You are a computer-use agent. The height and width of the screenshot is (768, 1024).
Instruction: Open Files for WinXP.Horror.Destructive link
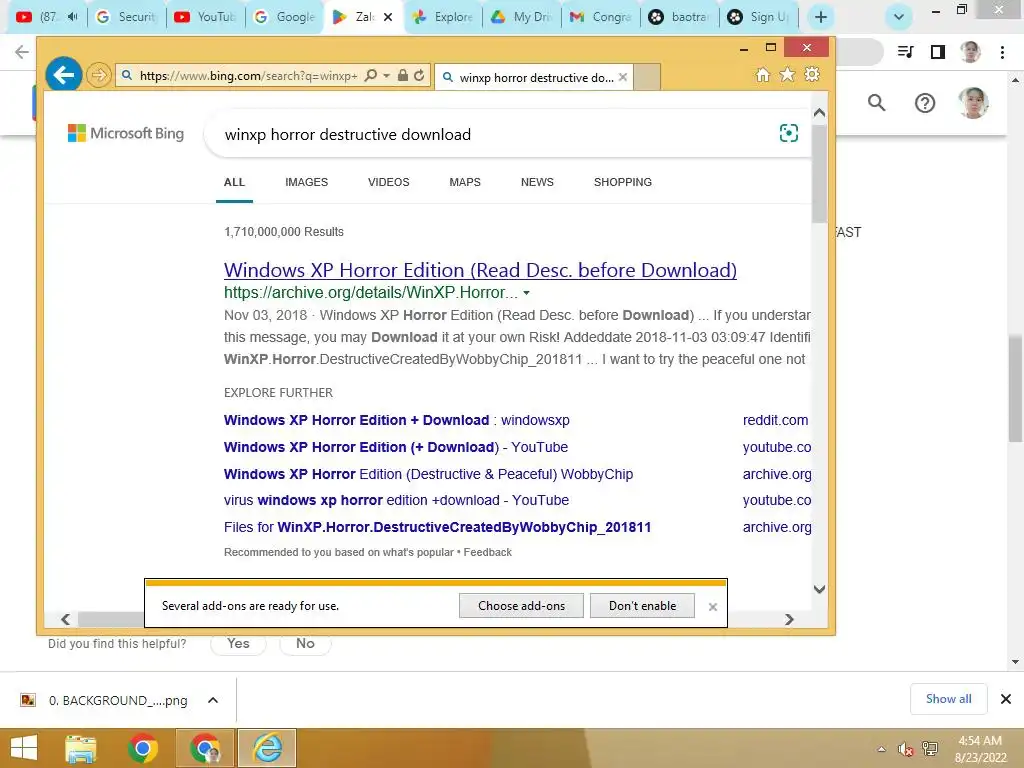(x=438, y=527)
